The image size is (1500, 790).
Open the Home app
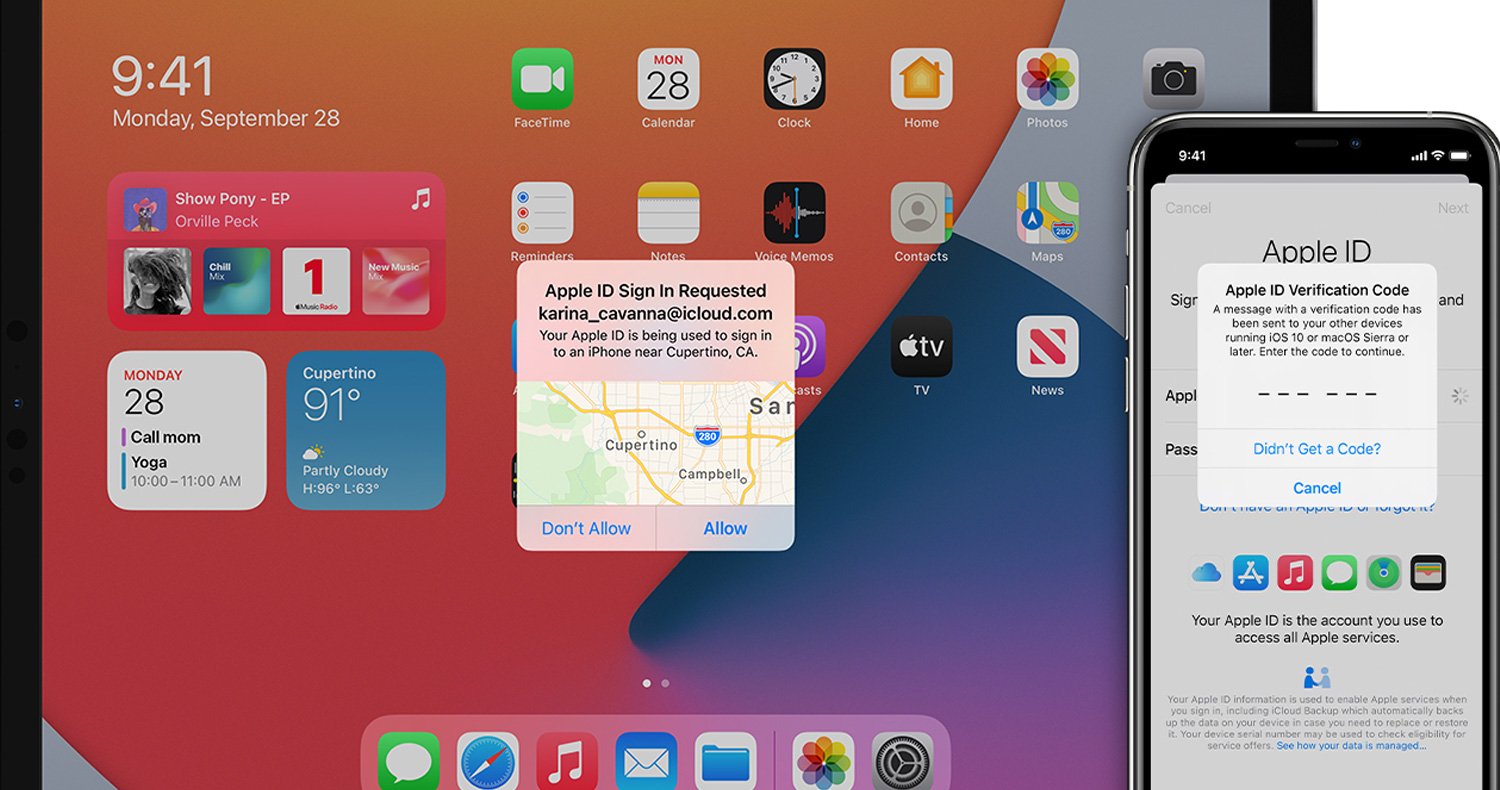tap(921, 79)
